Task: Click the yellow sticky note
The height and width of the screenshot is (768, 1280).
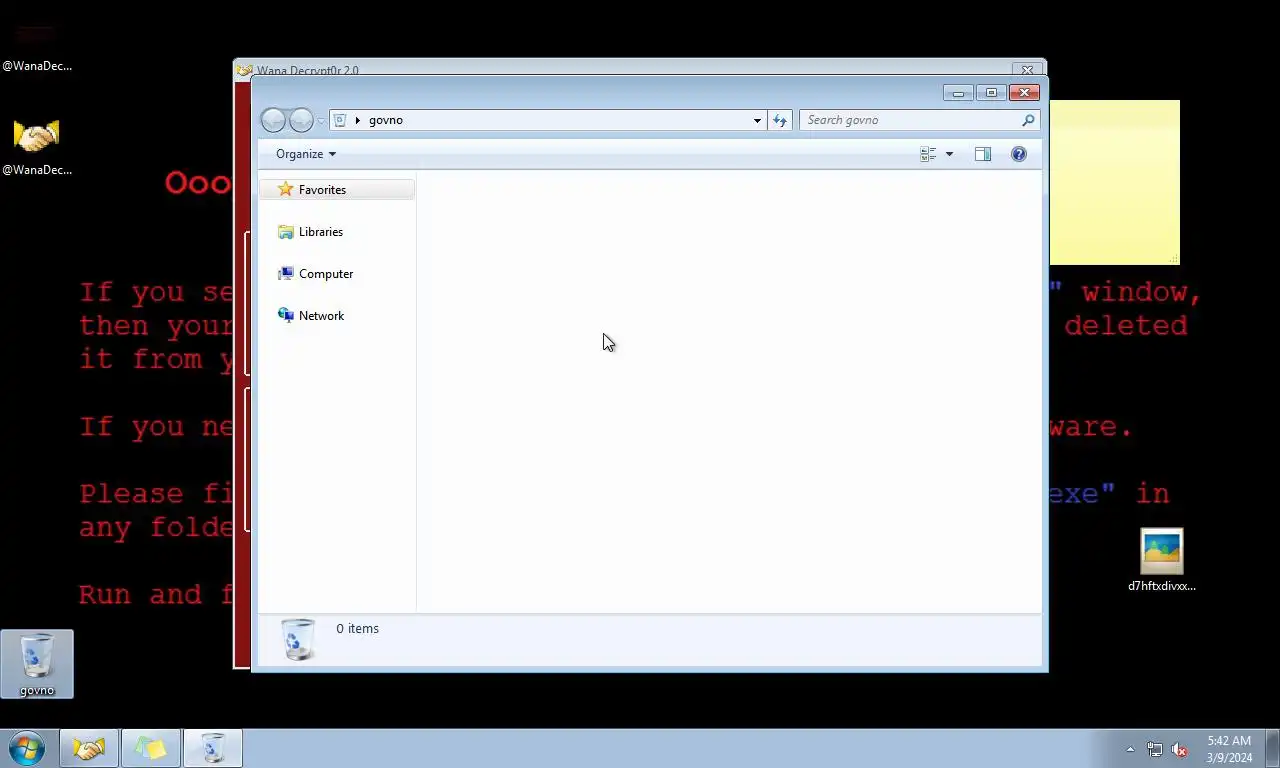Action: pos(1114,182)
